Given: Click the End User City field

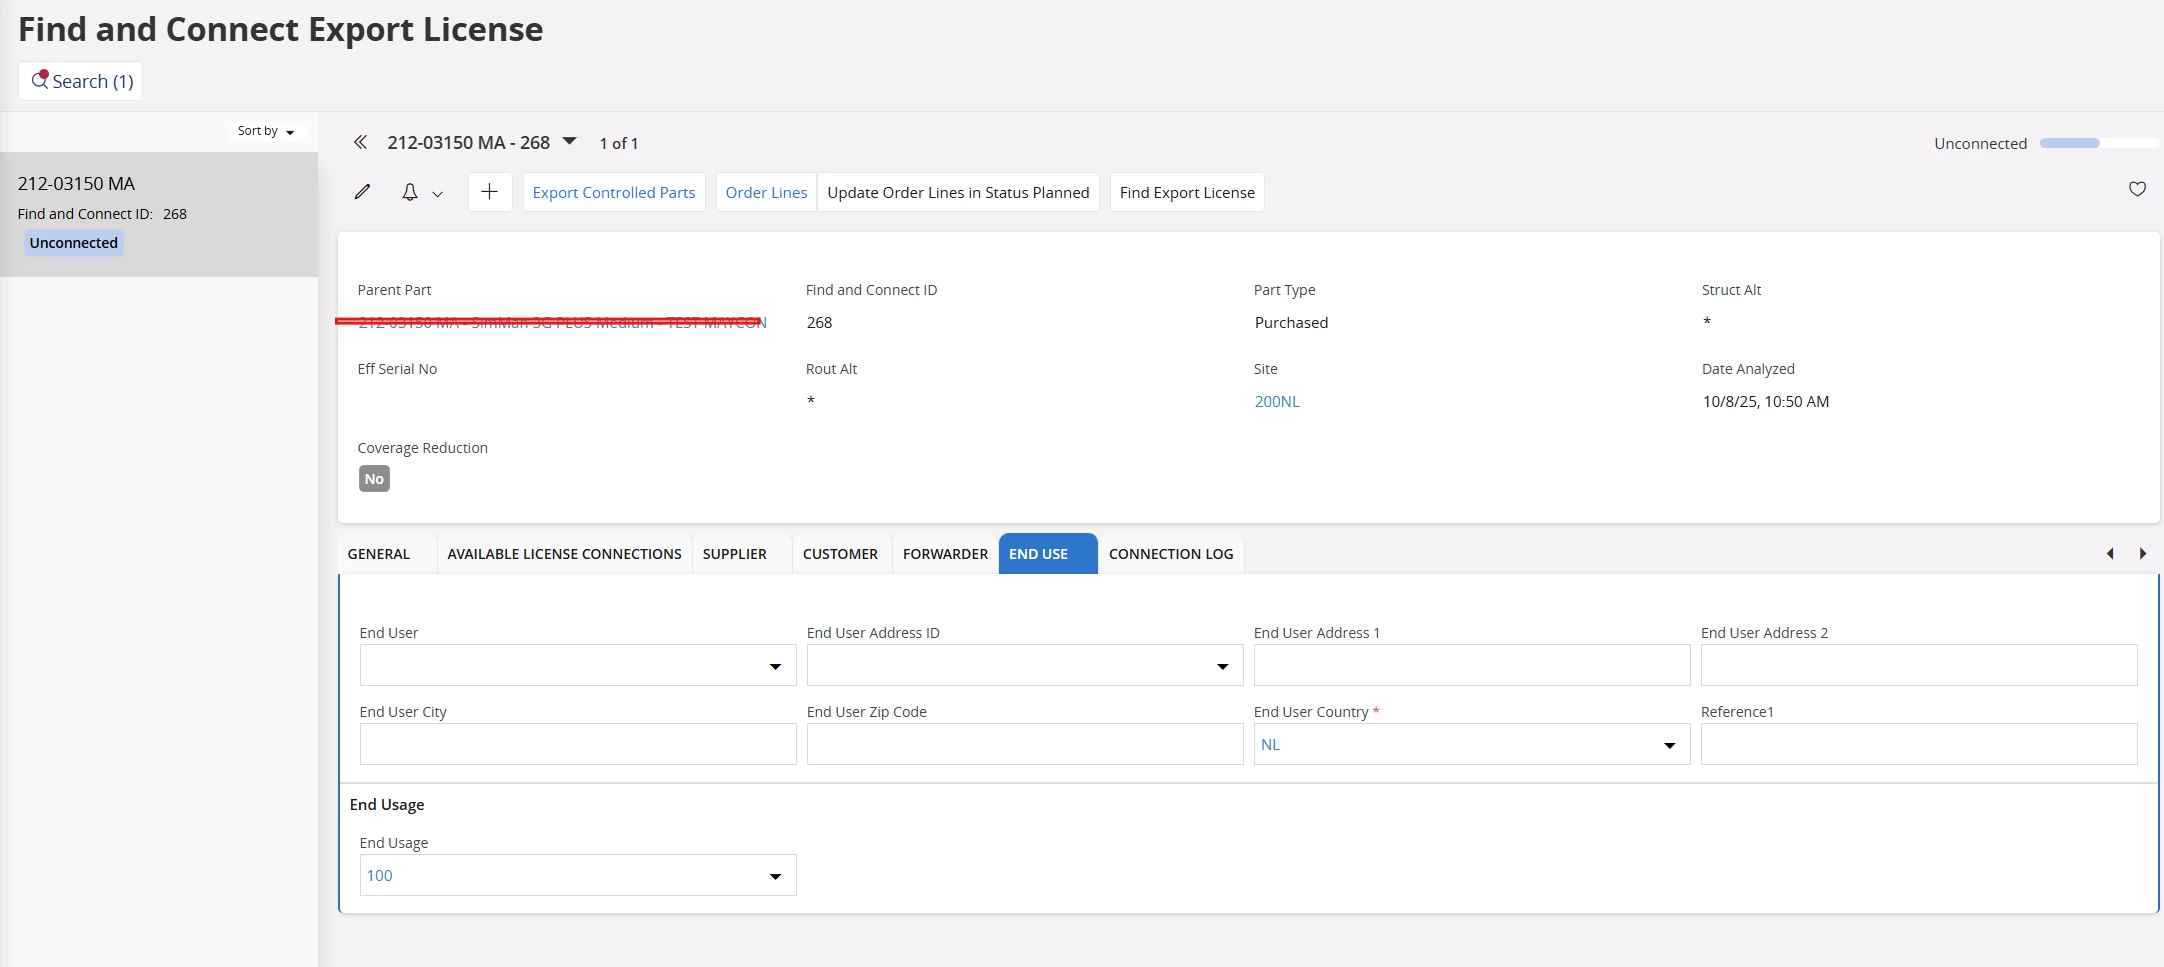Looking at the screenshot, I should point(577,744).
